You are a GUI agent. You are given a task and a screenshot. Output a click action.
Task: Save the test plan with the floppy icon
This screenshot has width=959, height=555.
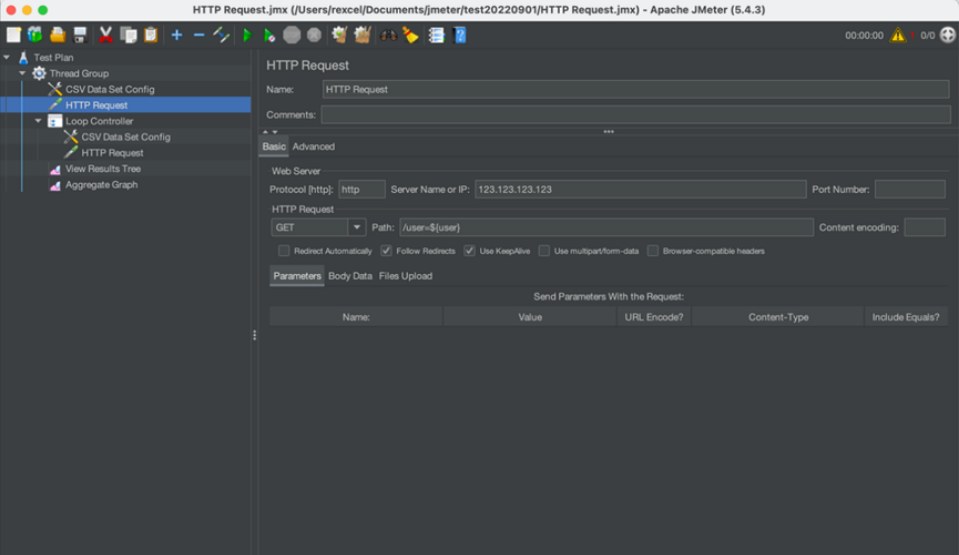point(80,35)
